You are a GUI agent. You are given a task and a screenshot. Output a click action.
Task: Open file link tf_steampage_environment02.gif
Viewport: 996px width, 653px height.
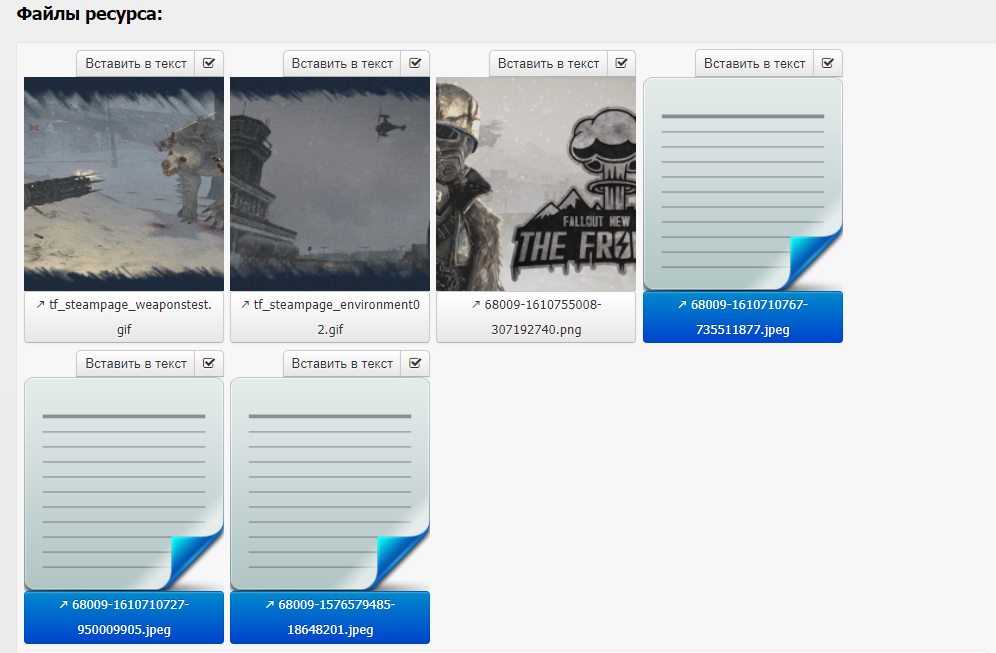pos(330,317)
